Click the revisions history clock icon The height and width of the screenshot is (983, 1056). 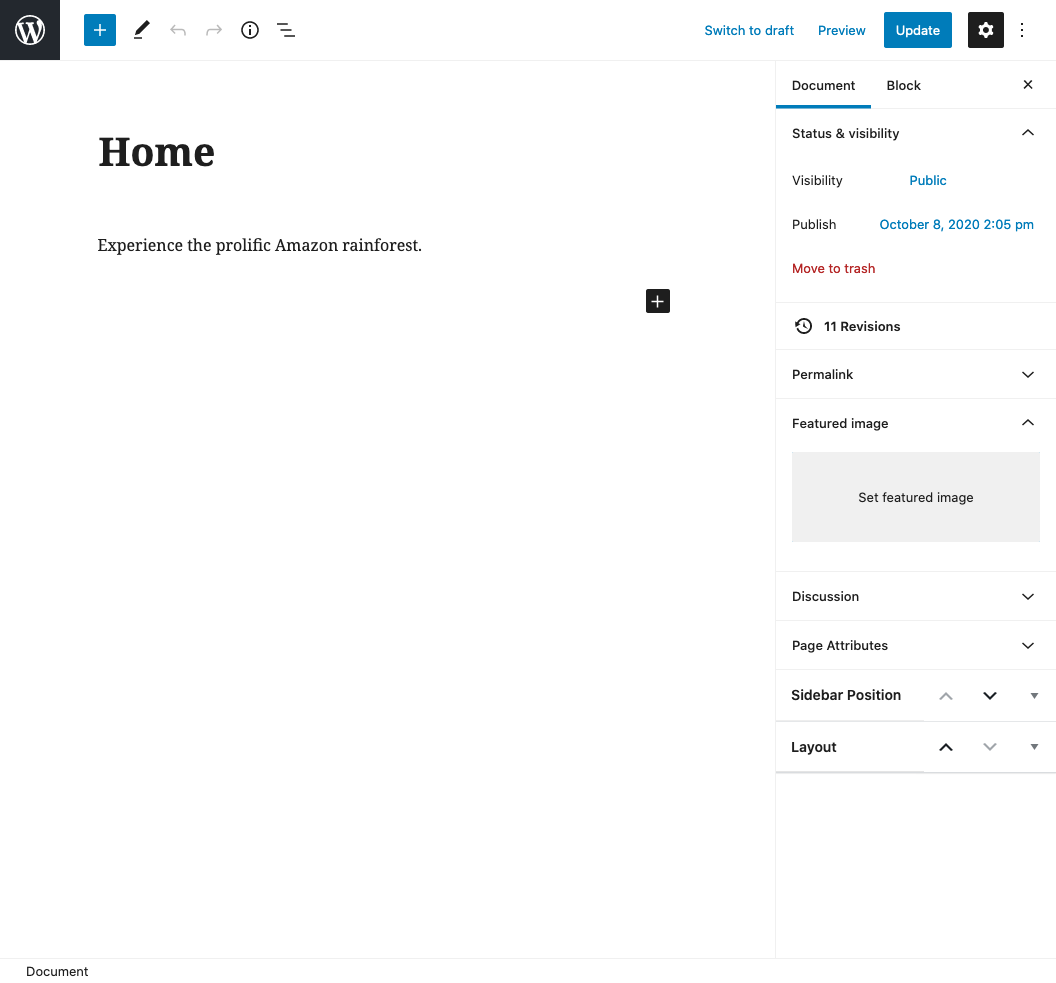point(803,326)
